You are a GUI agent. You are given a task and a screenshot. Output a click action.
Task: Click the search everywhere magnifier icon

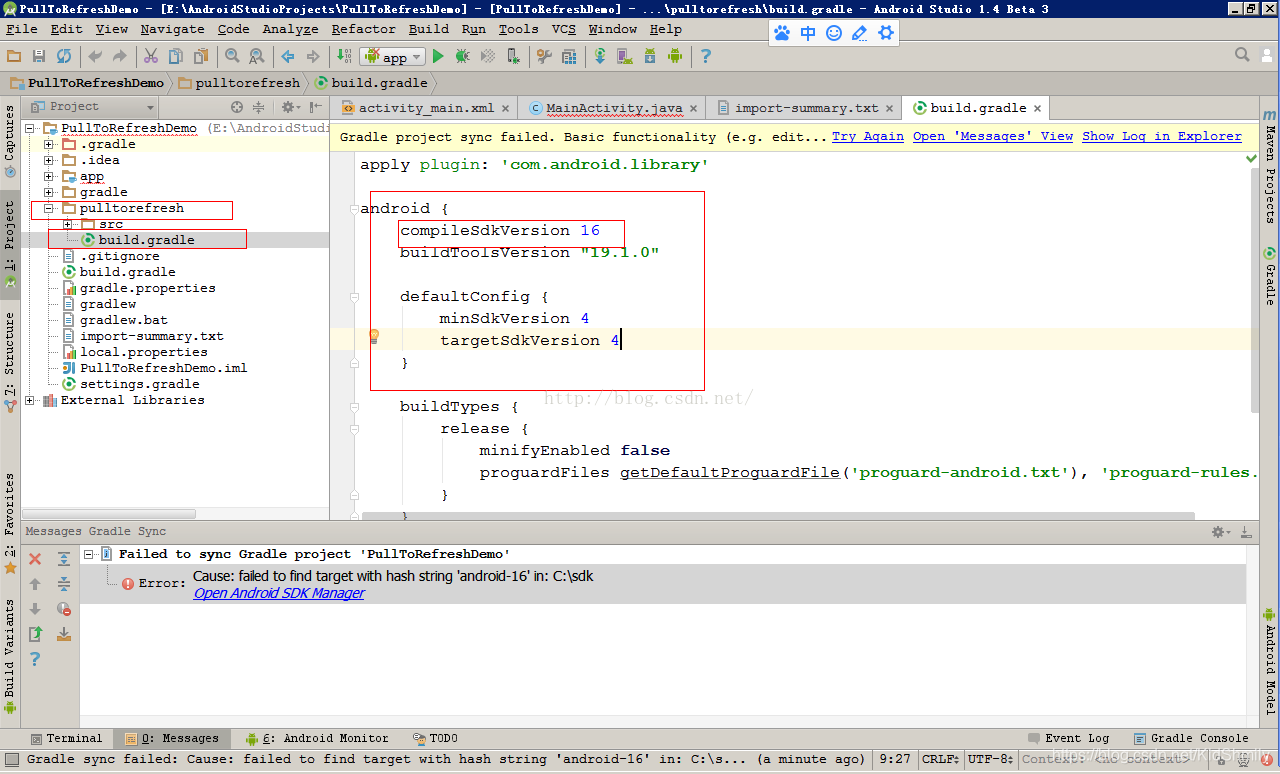coord(1242,55)
